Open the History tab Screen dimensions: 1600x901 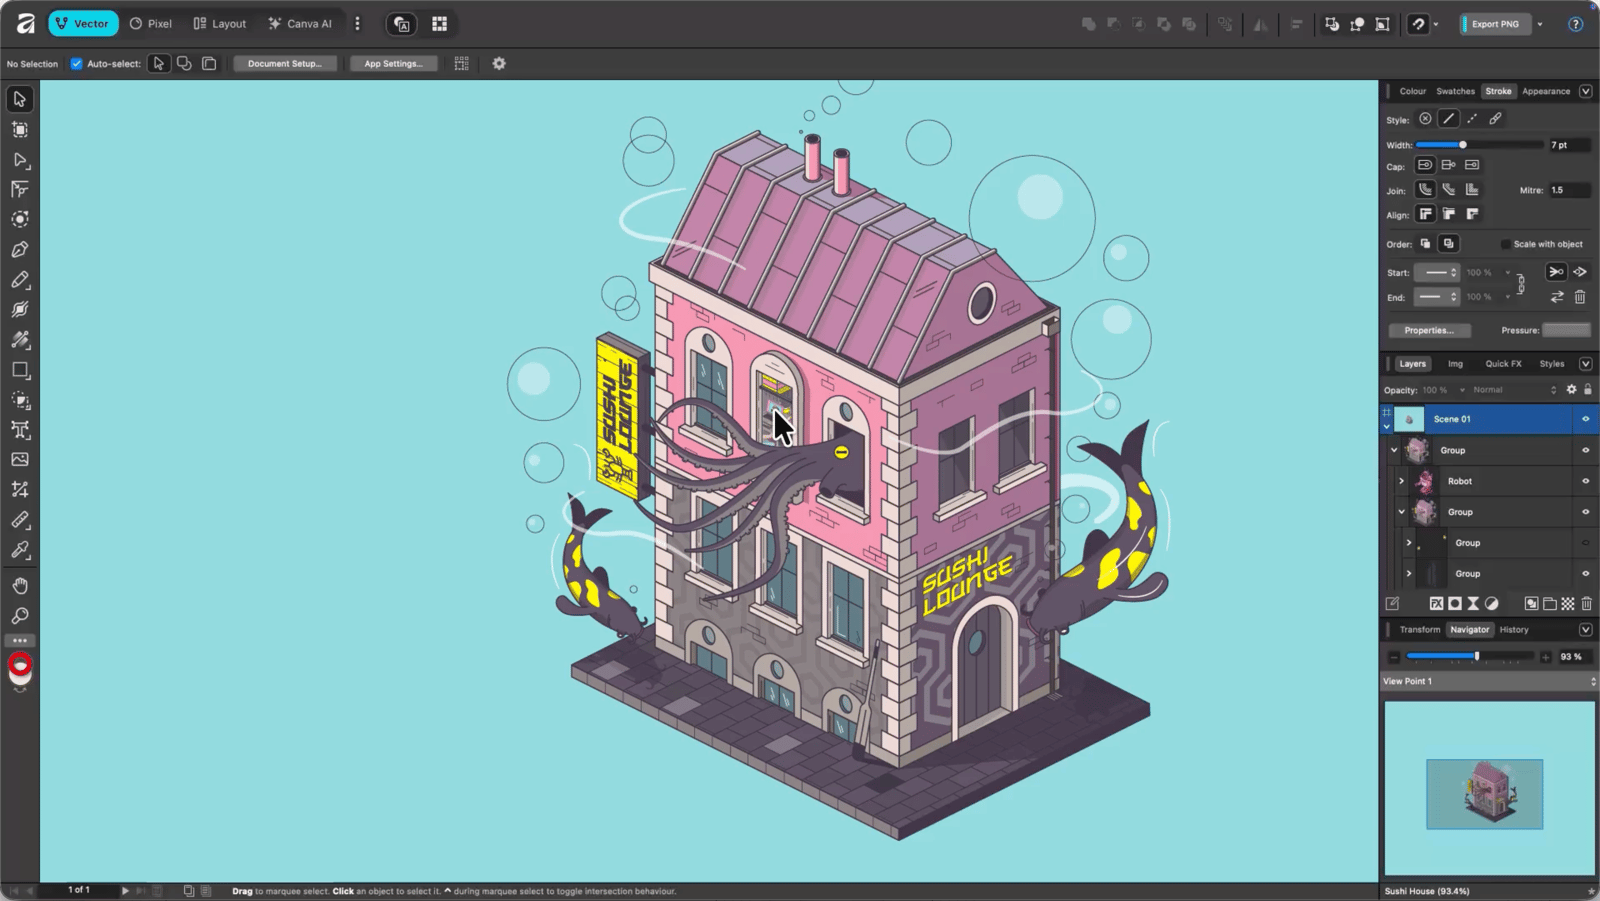(1513, 630)
